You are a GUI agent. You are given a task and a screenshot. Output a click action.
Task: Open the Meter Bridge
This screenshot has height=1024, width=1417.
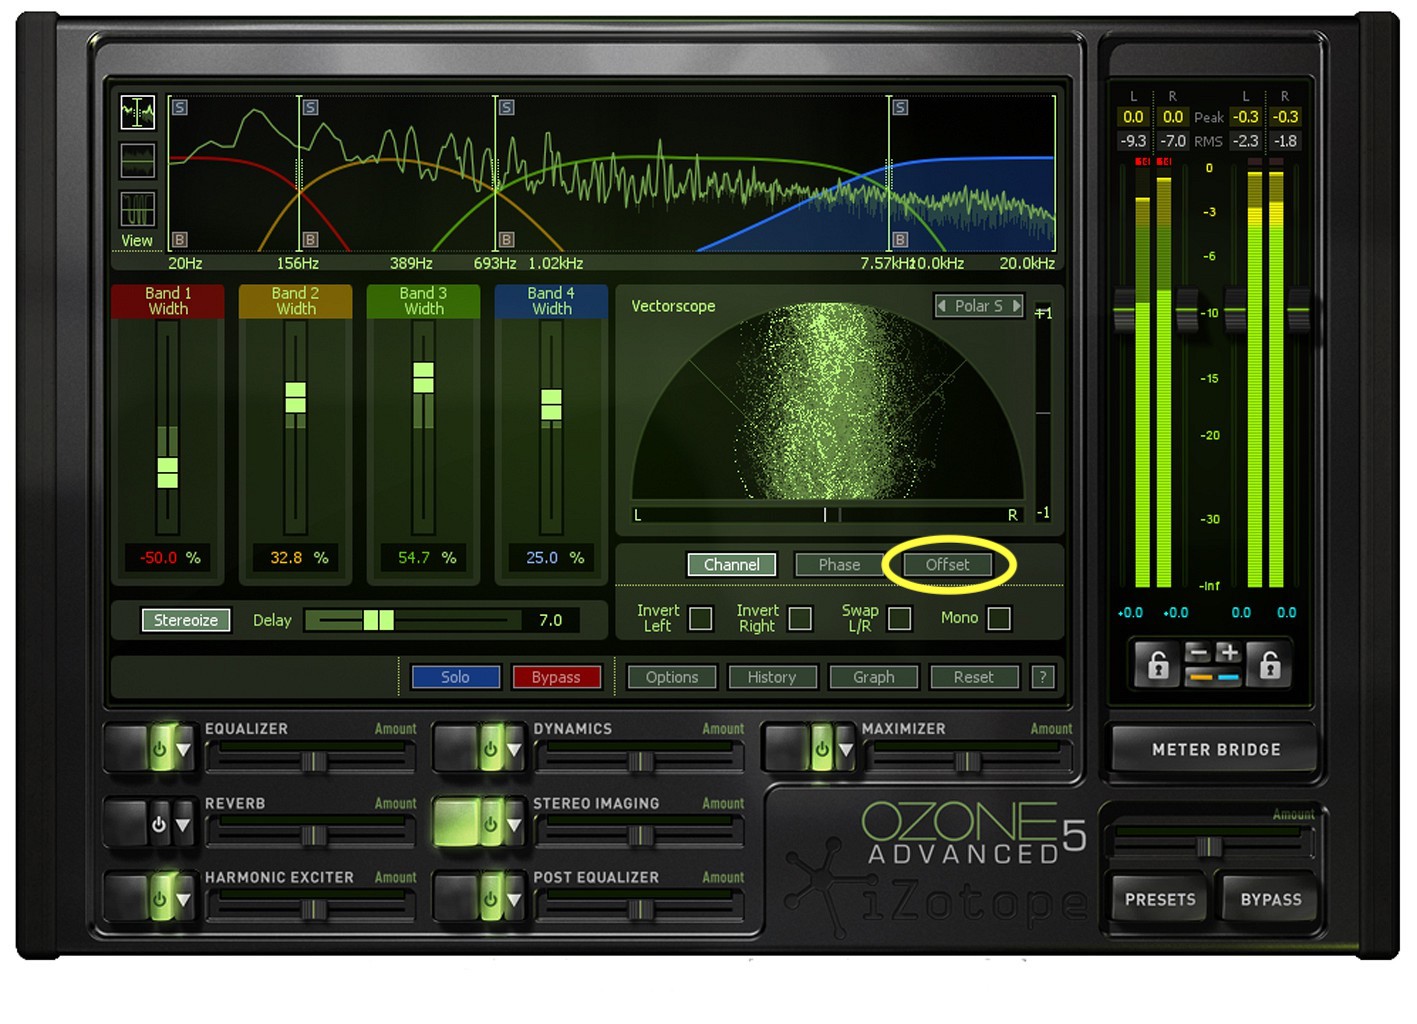point(1216,749)
